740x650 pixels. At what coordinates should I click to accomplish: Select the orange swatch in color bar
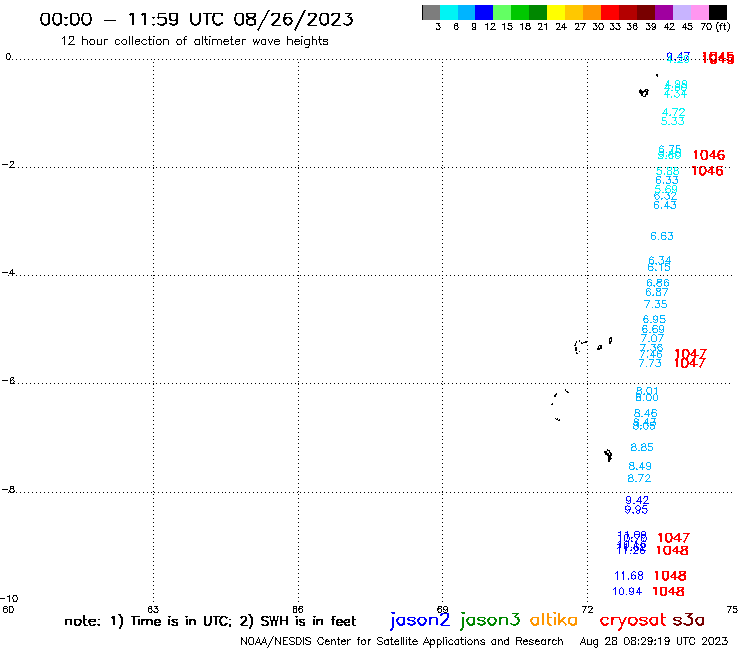click(x=592, y=12)
